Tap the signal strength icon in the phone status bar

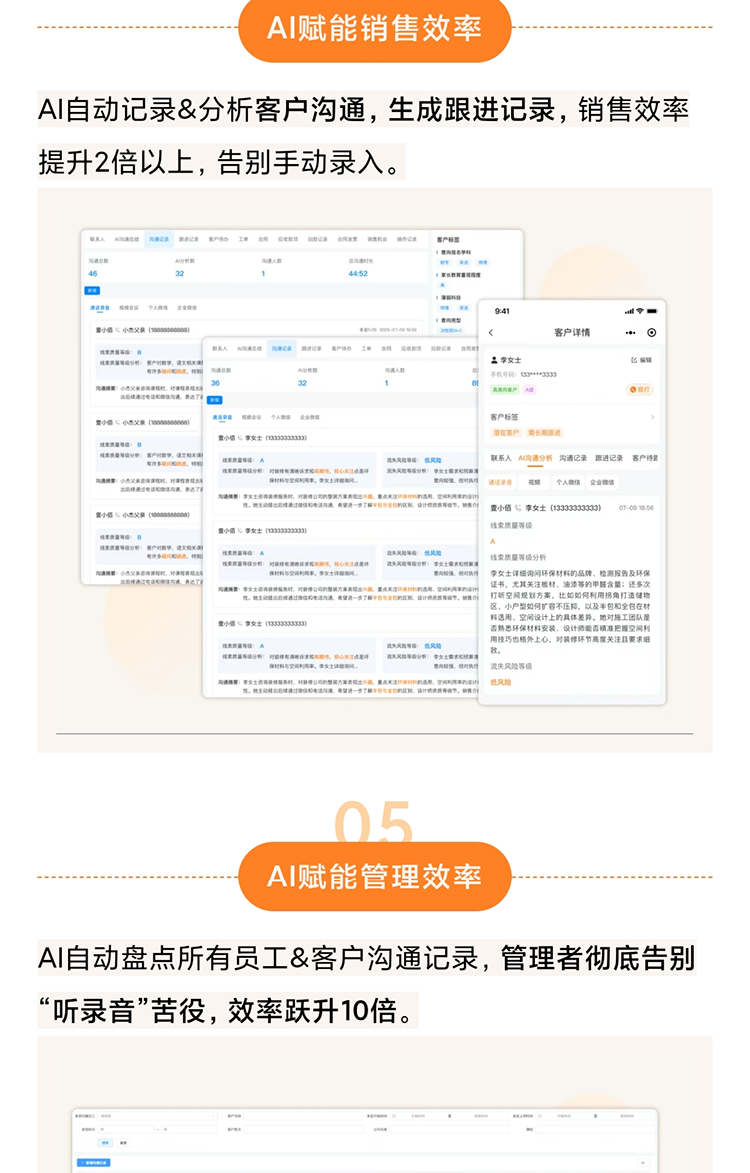(629, 311)
